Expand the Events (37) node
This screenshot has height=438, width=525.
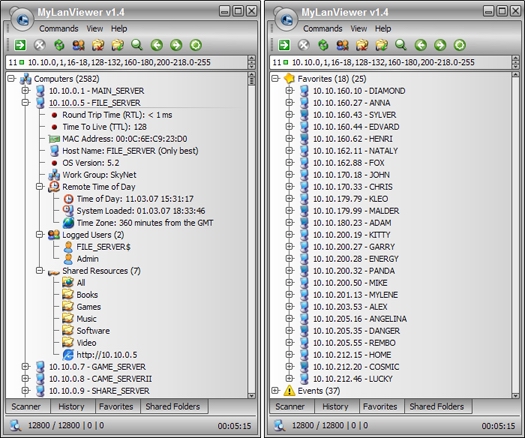click(275, 390)
